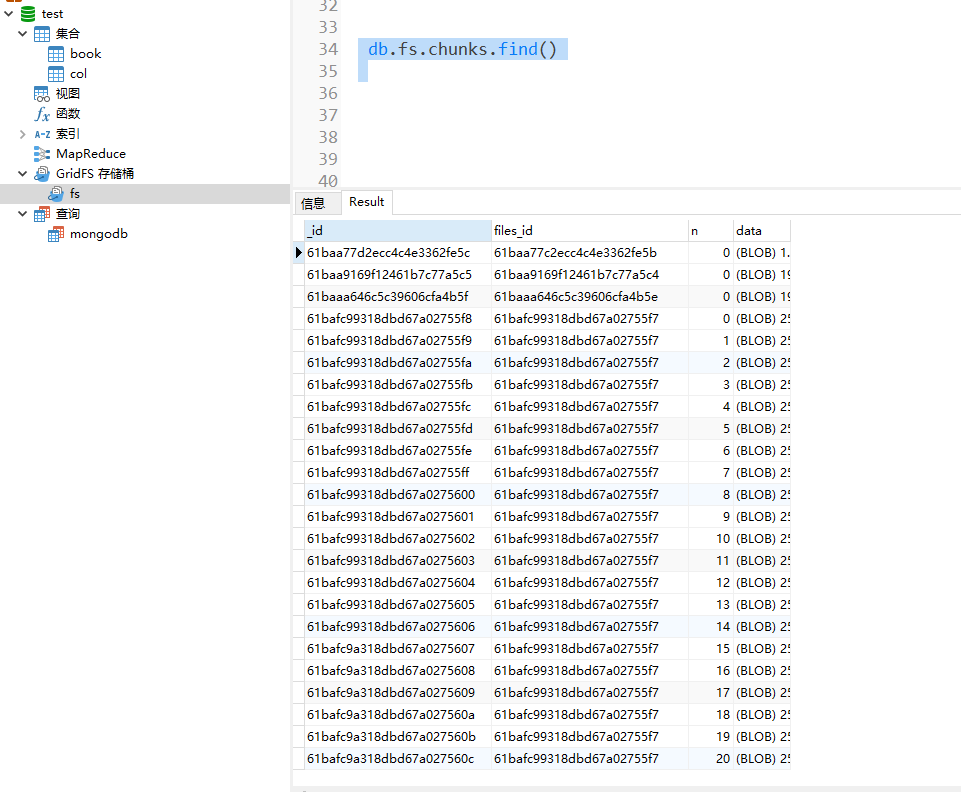The image size is (961, 792).
Task: Select the book collection
Action: (x=86, y=54)
